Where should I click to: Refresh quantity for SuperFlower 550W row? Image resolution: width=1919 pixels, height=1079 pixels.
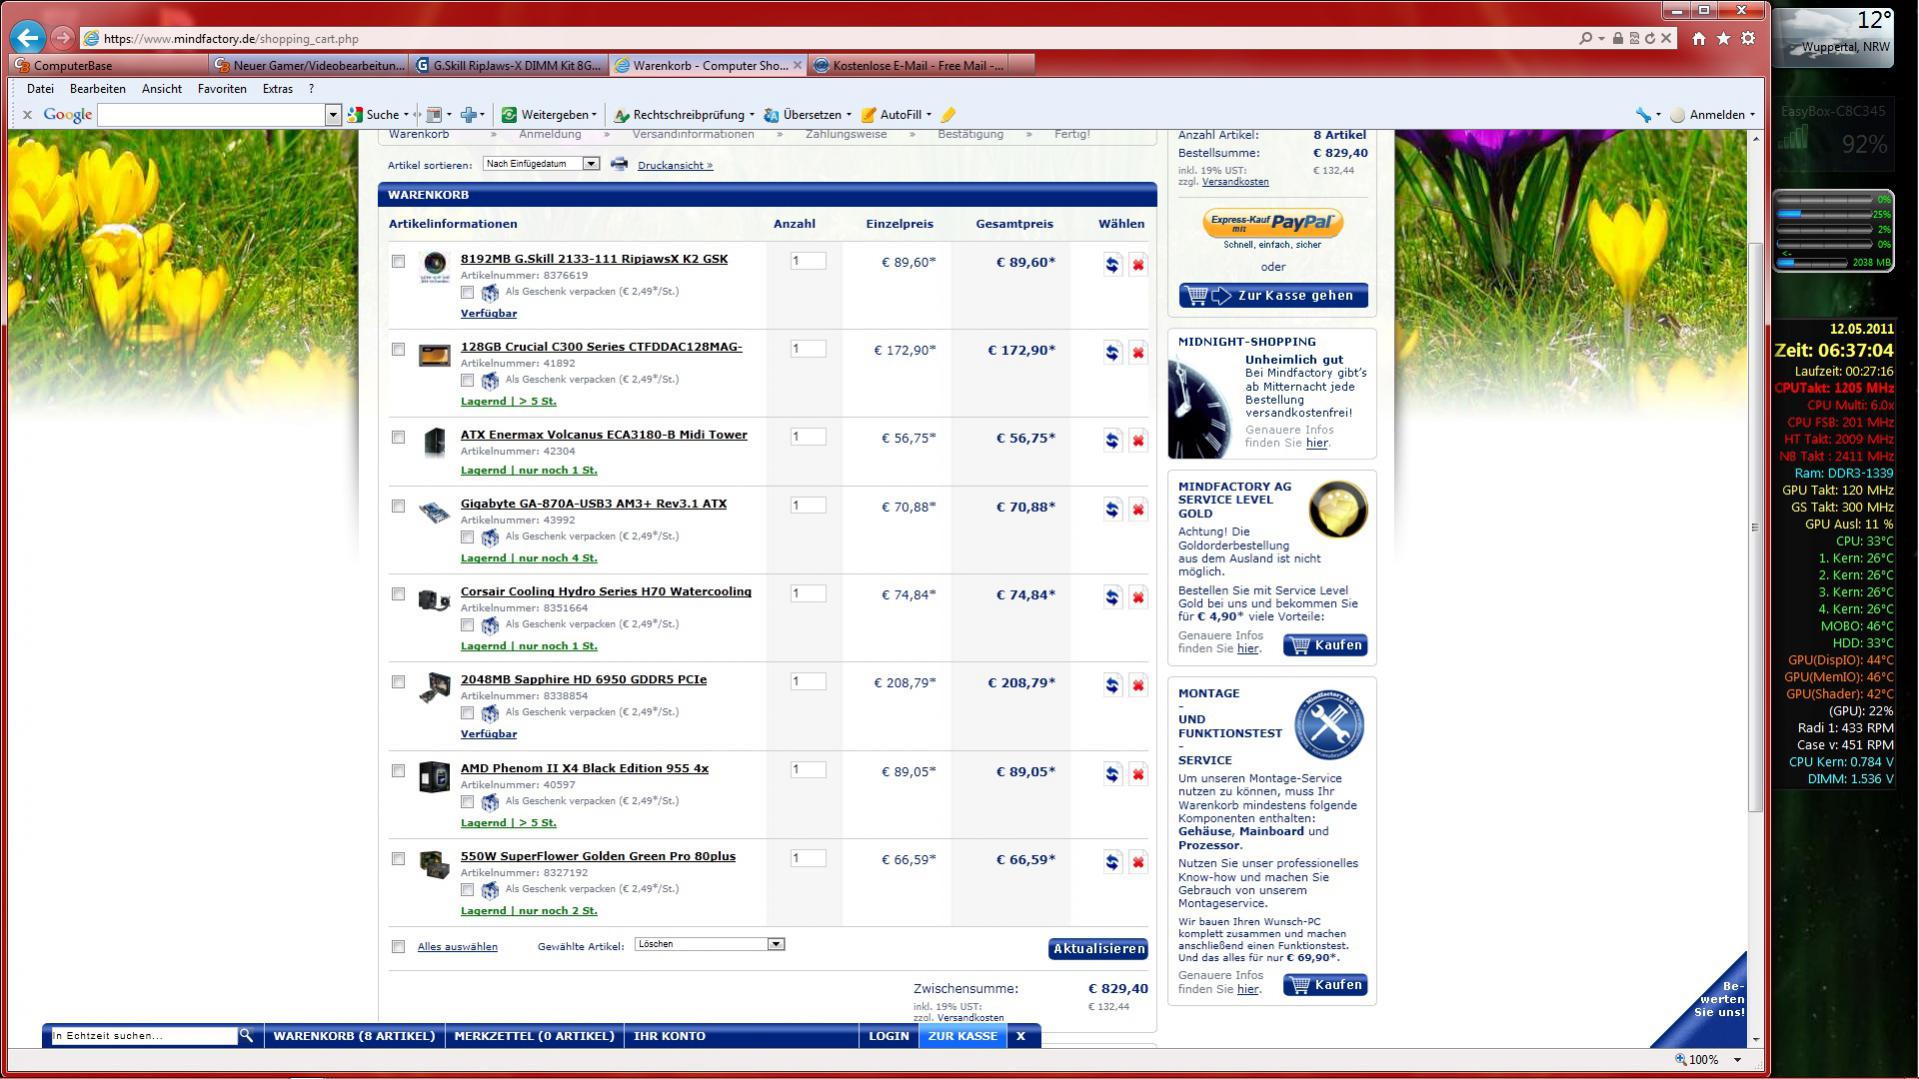click(1112, 862)
